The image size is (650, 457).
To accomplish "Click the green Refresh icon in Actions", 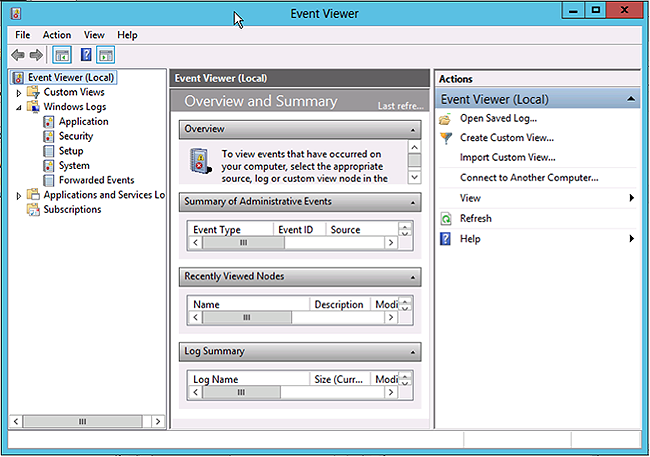I will (x=446, y=219).
